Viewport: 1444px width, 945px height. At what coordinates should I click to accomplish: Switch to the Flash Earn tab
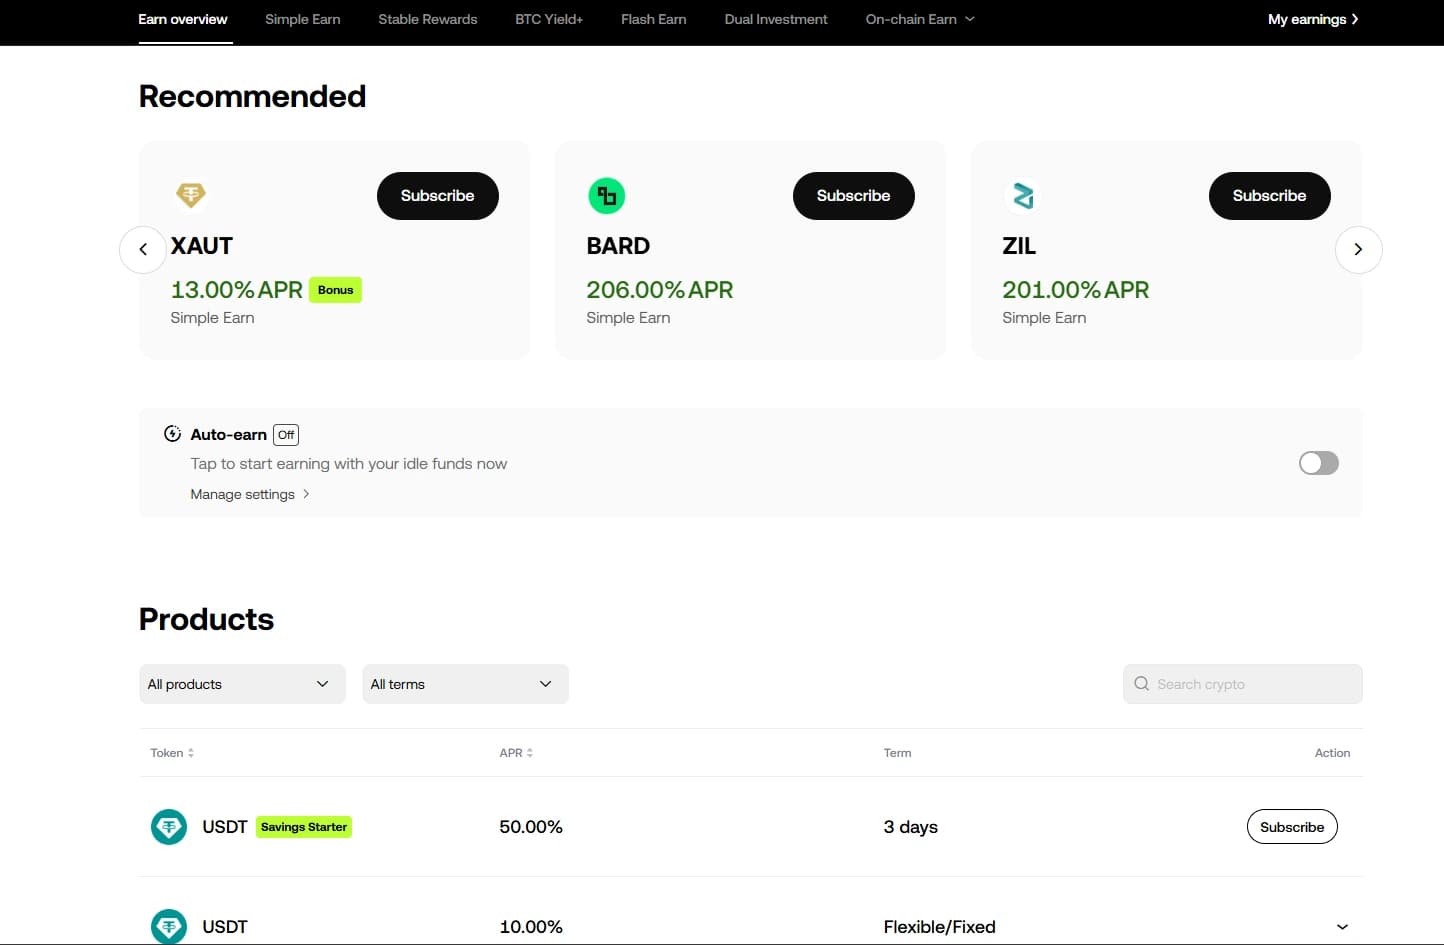(x=654, y=19)
